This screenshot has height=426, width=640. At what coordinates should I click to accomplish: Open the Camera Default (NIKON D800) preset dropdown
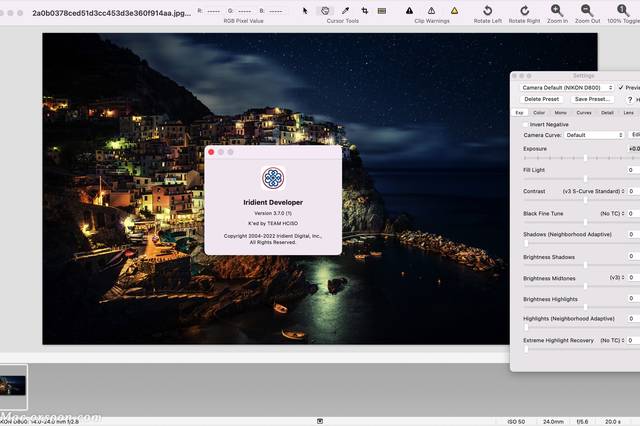tap(567, 87)
